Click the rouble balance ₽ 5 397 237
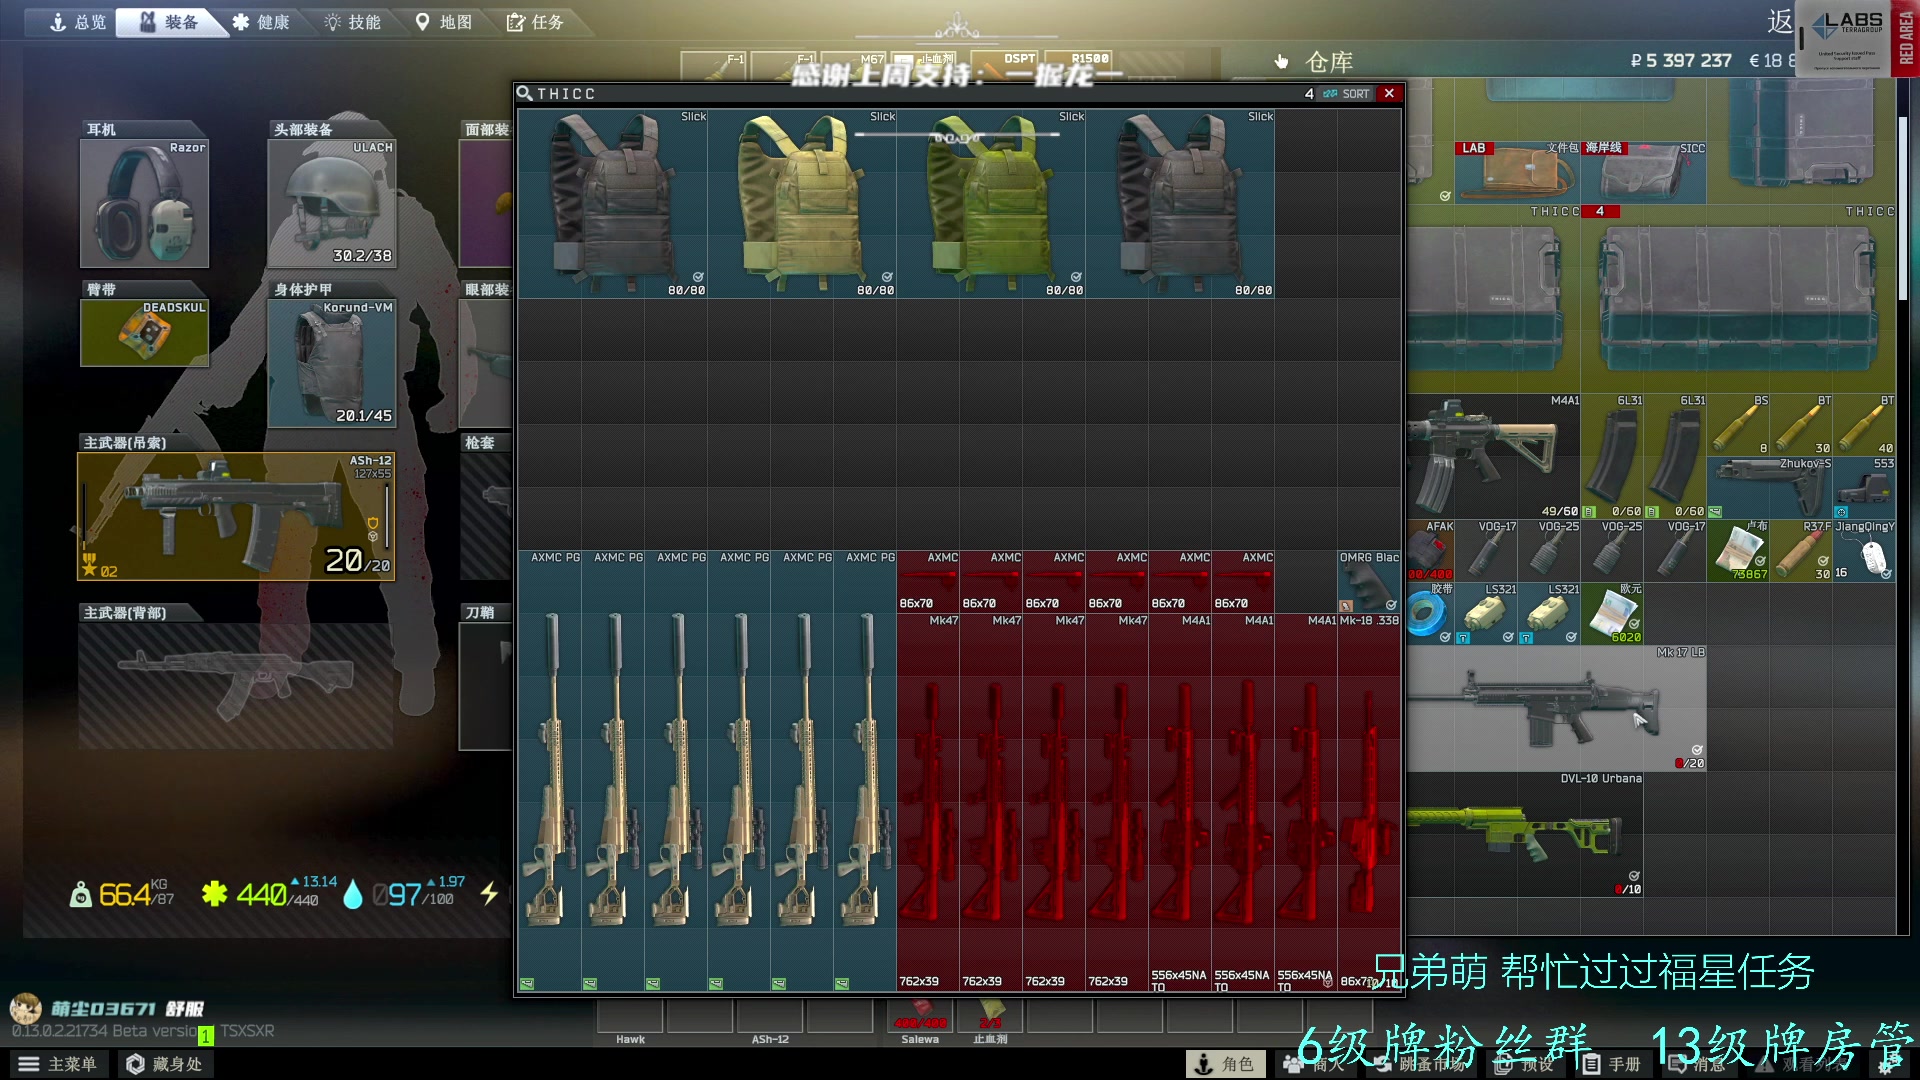The width and height of the screenshot is (1920, 1080). [x=1681, y=61]
